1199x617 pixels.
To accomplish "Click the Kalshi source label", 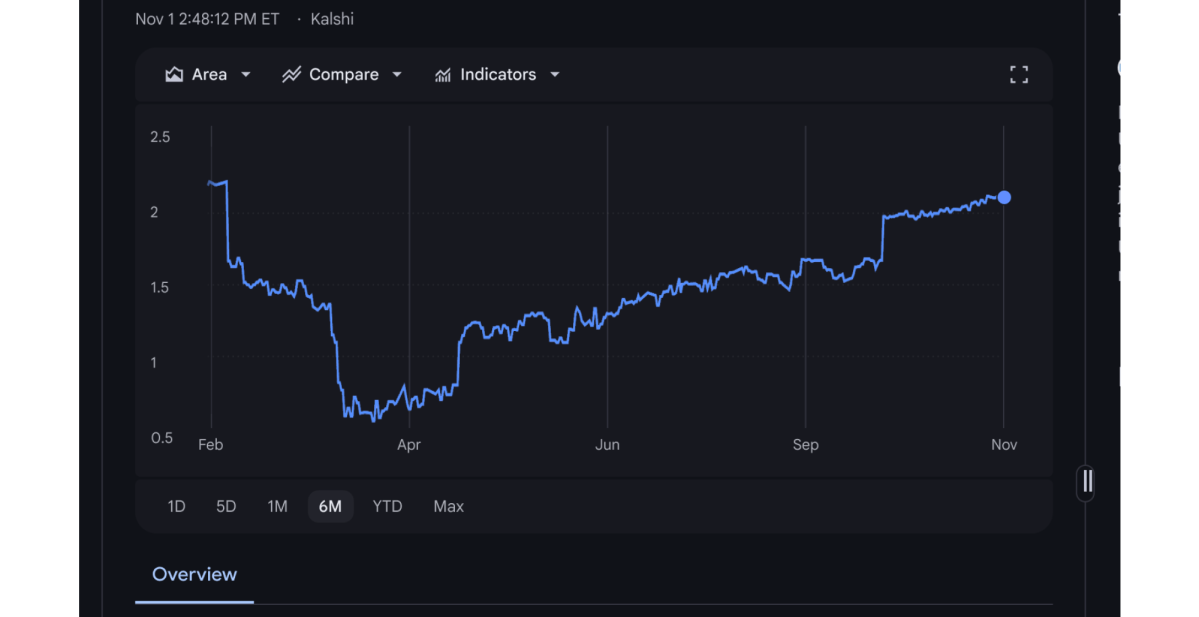I will [331, 18].
